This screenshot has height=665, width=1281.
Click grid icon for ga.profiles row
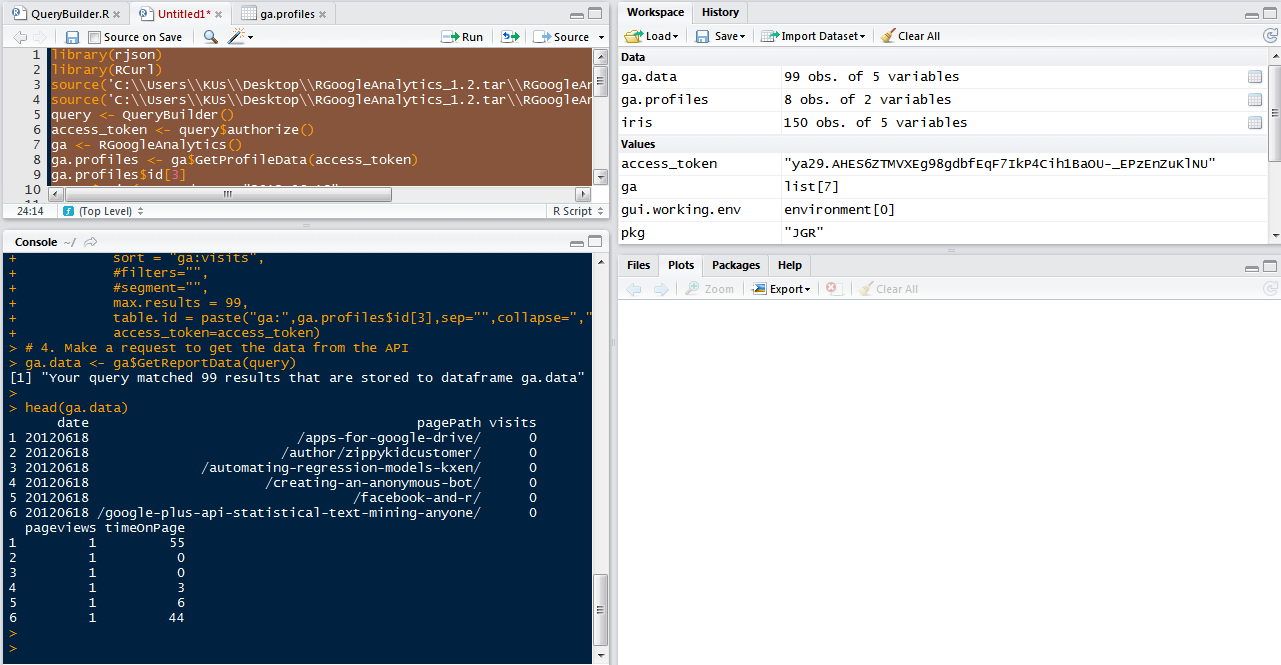coord(1254,100)
